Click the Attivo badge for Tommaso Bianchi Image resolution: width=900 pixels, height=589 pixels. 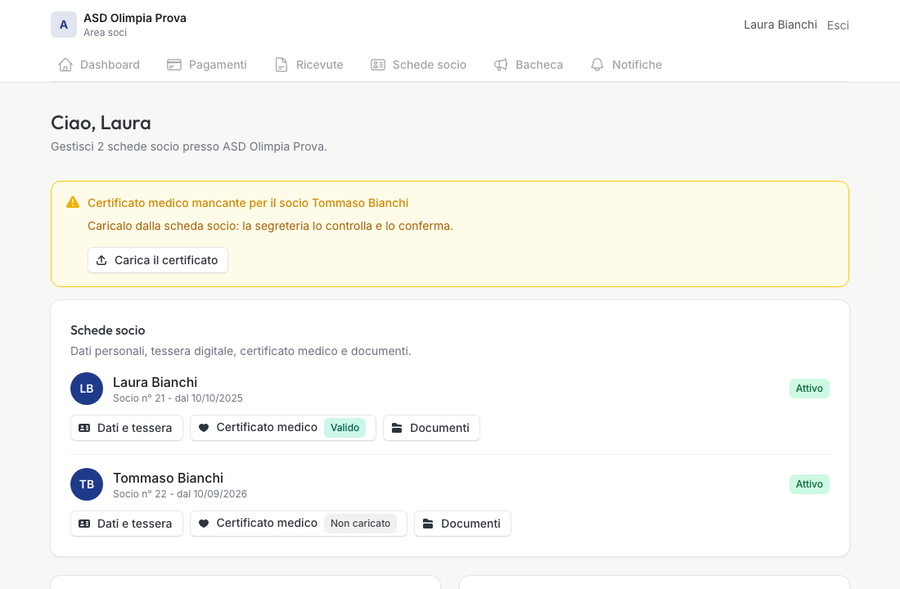(x=809, y=485)
